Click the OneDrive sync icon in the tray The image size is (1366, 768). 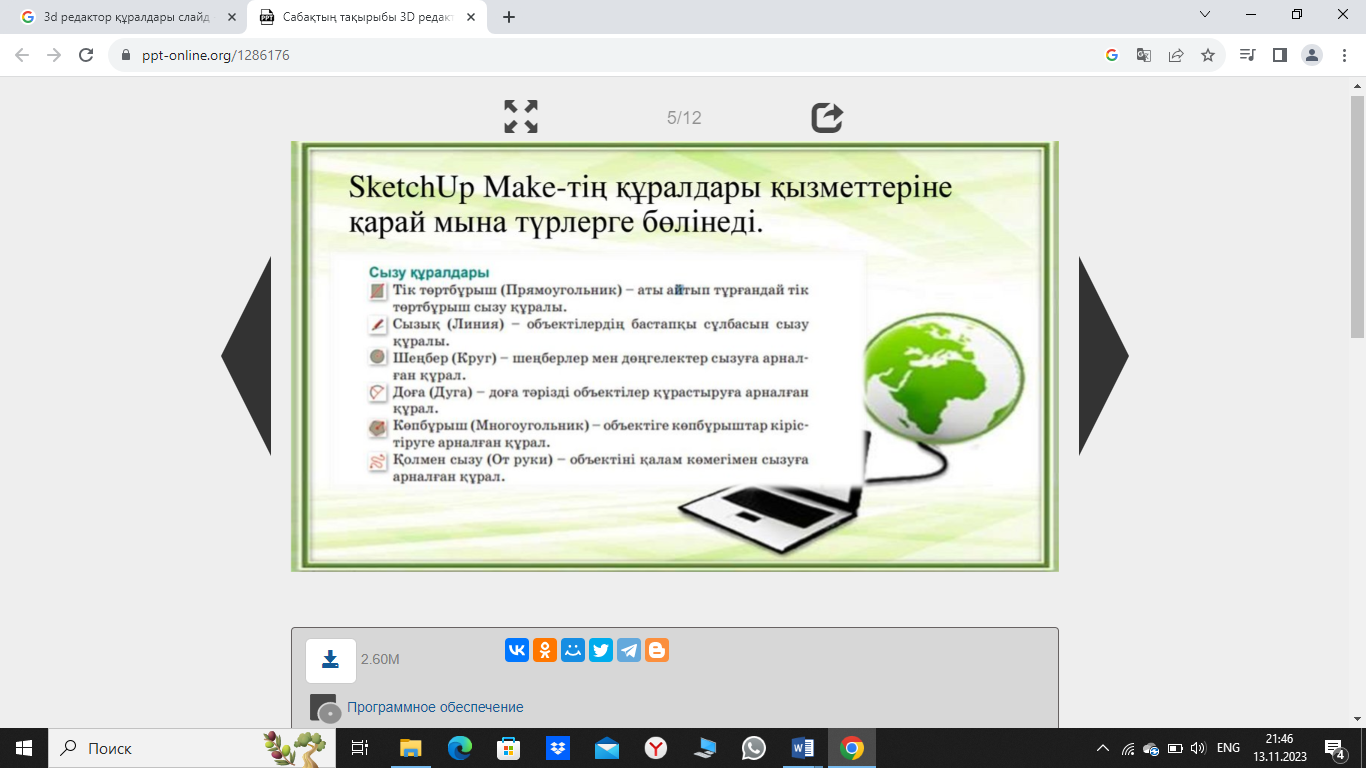click(x=1151, y=748)
